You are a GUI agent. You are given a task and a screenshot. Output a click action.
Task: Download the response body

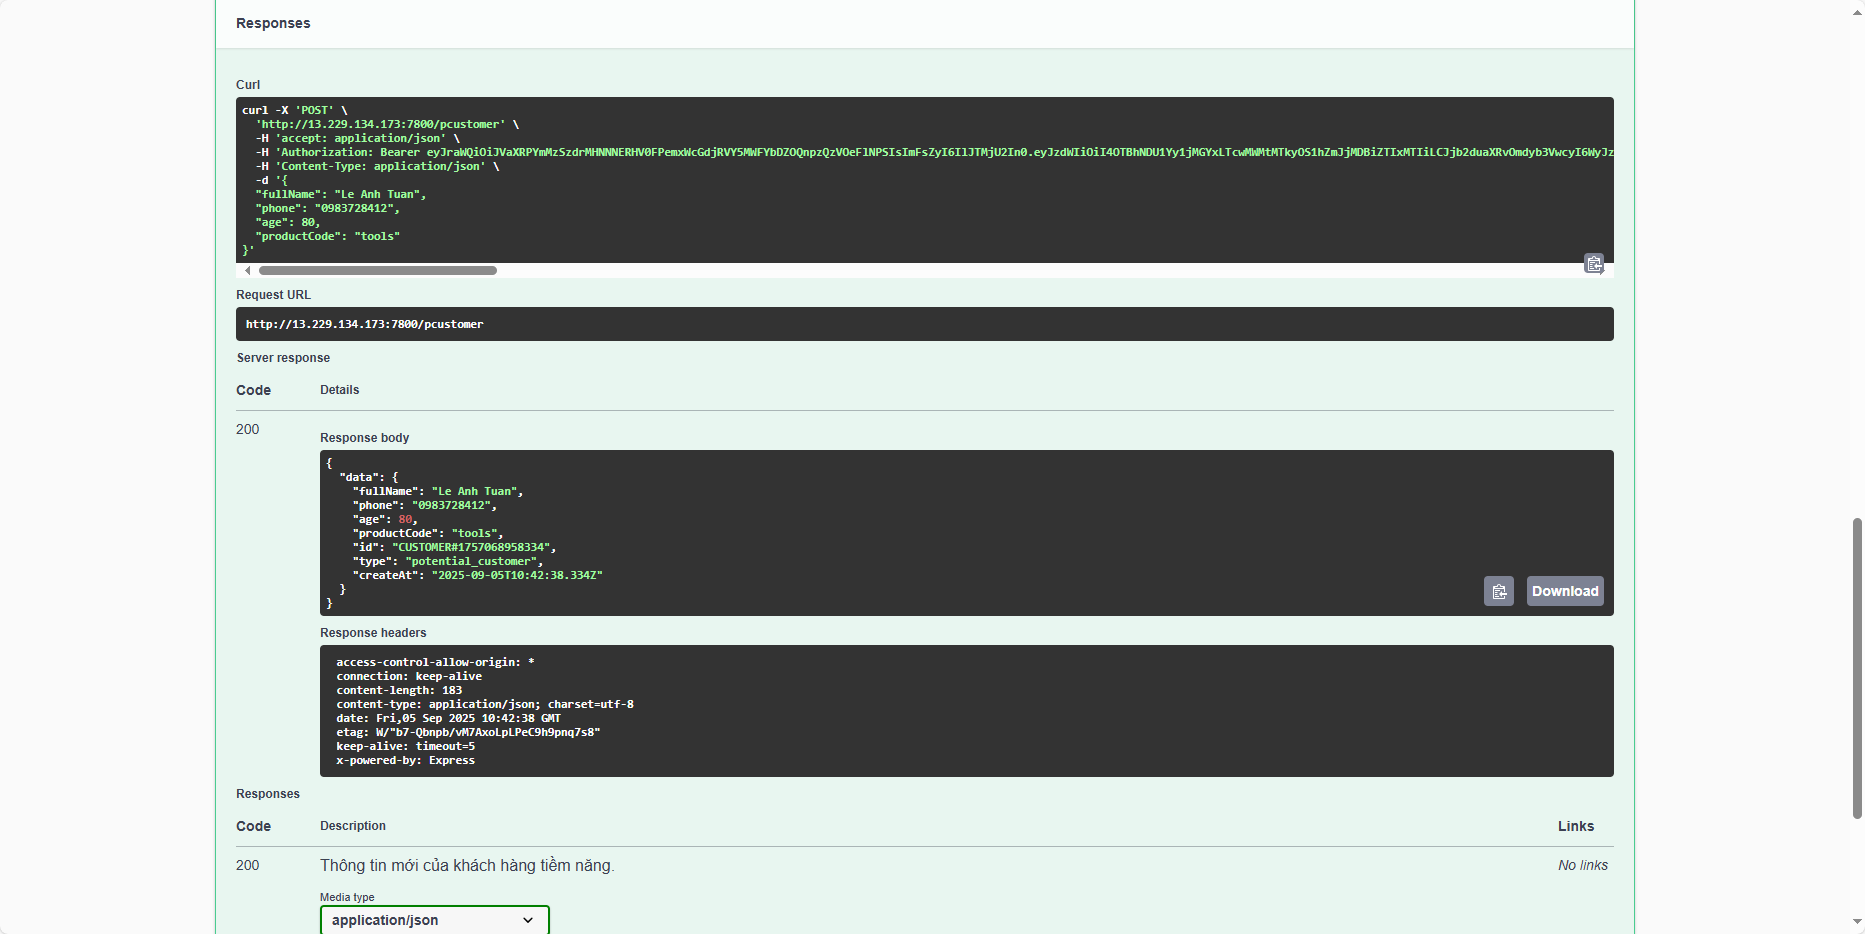click(1564, 591)
